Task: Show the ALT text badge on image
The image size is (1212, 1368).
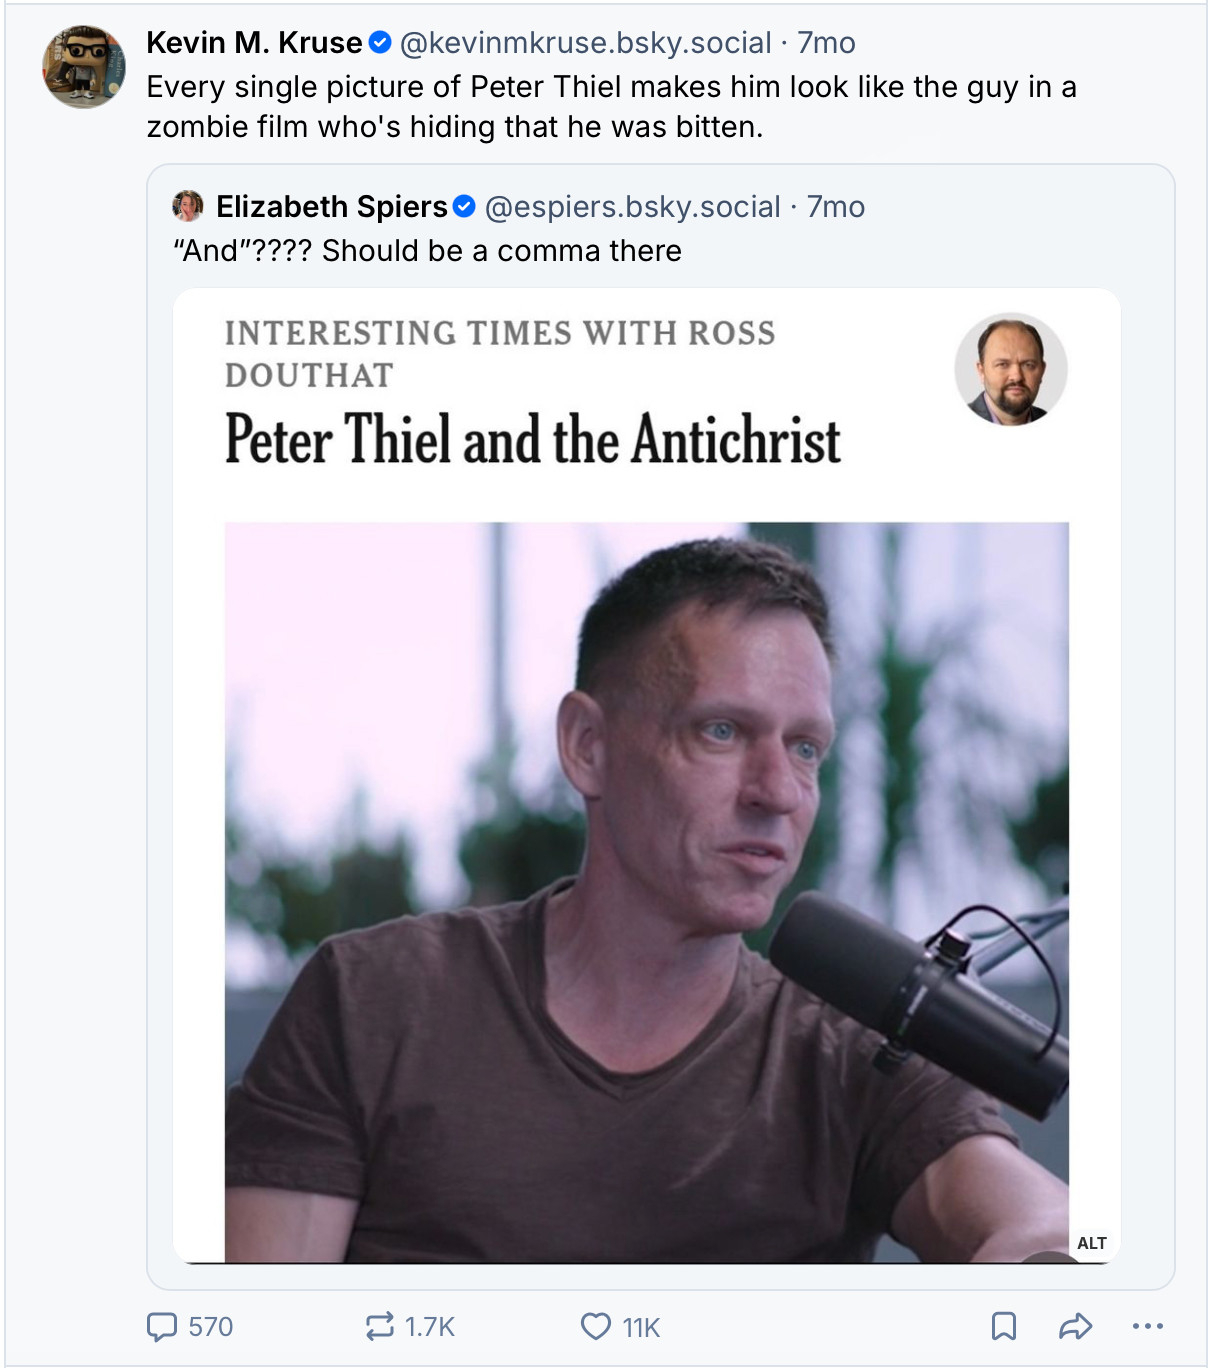Action: [x=1091, y=1243]
